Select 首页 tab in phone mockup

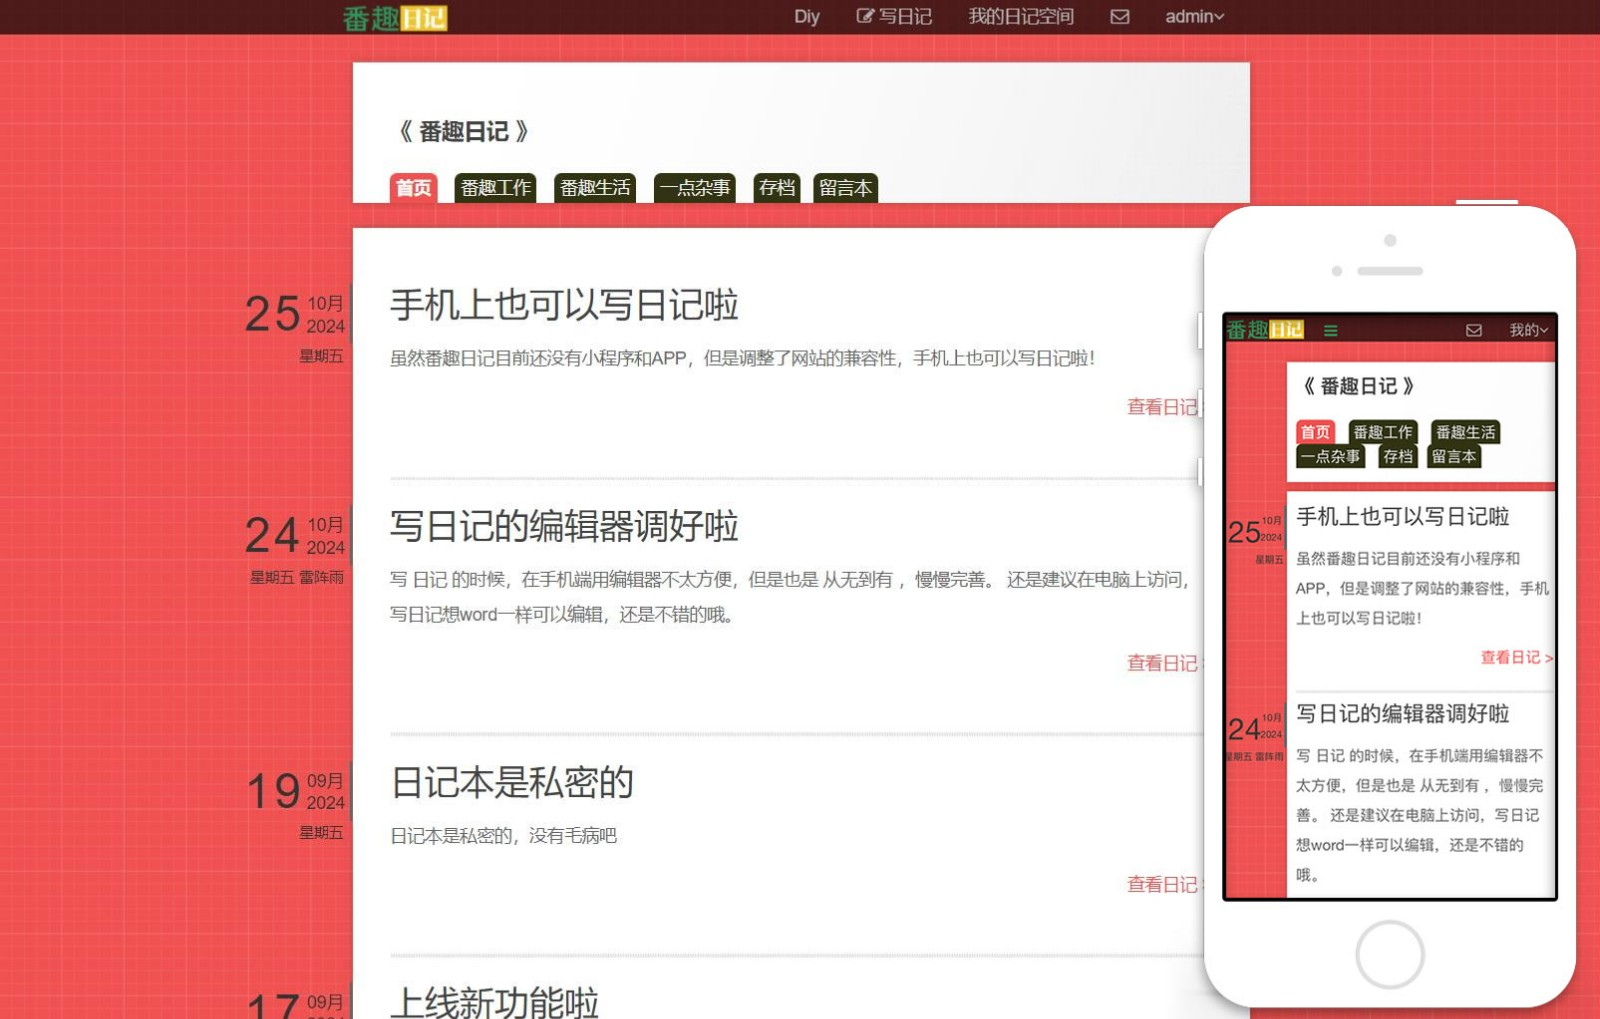pyautogui.click(x=1315, y=432)
